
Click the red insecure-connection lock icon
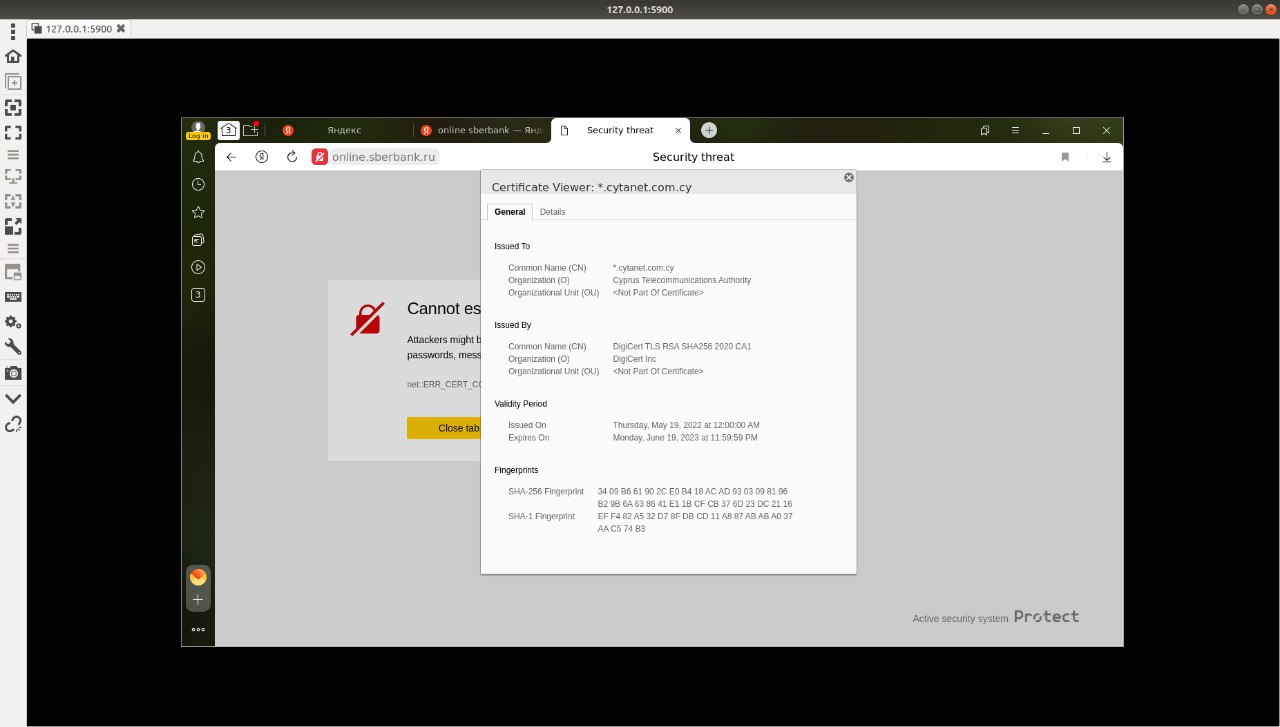click(320, 157)
